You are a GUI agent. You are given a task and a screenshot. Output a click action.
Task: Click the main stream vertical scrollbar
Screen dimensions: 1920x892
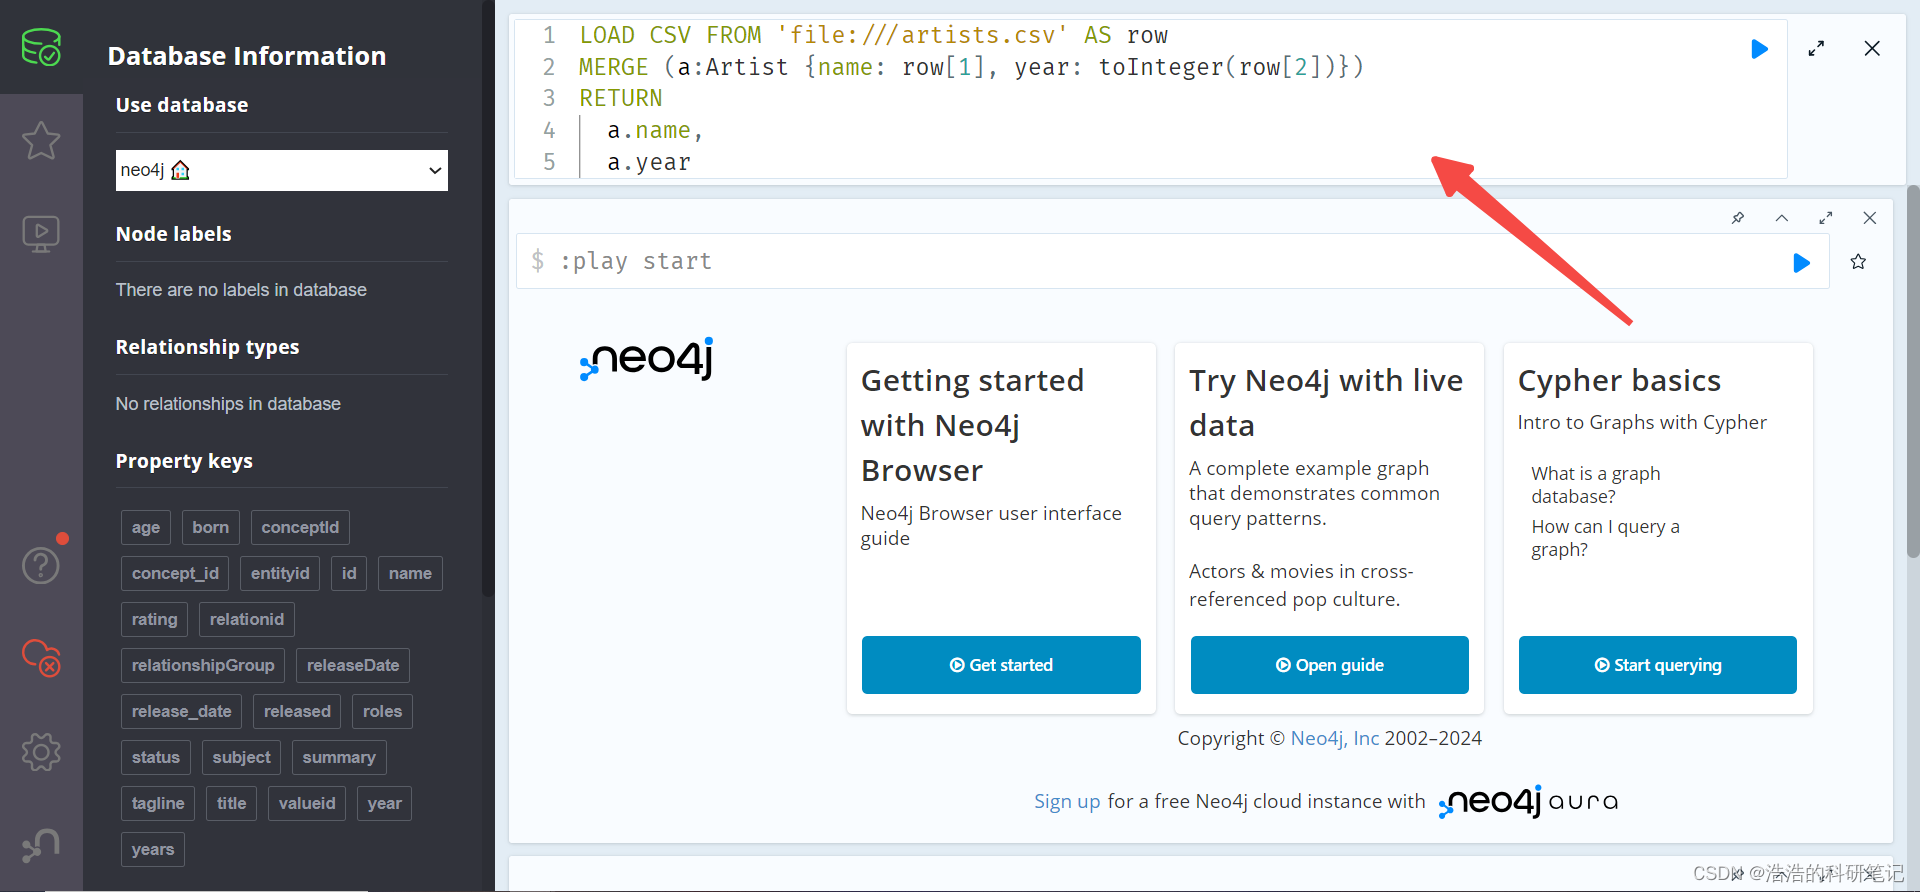click(x=1912, y=370)
